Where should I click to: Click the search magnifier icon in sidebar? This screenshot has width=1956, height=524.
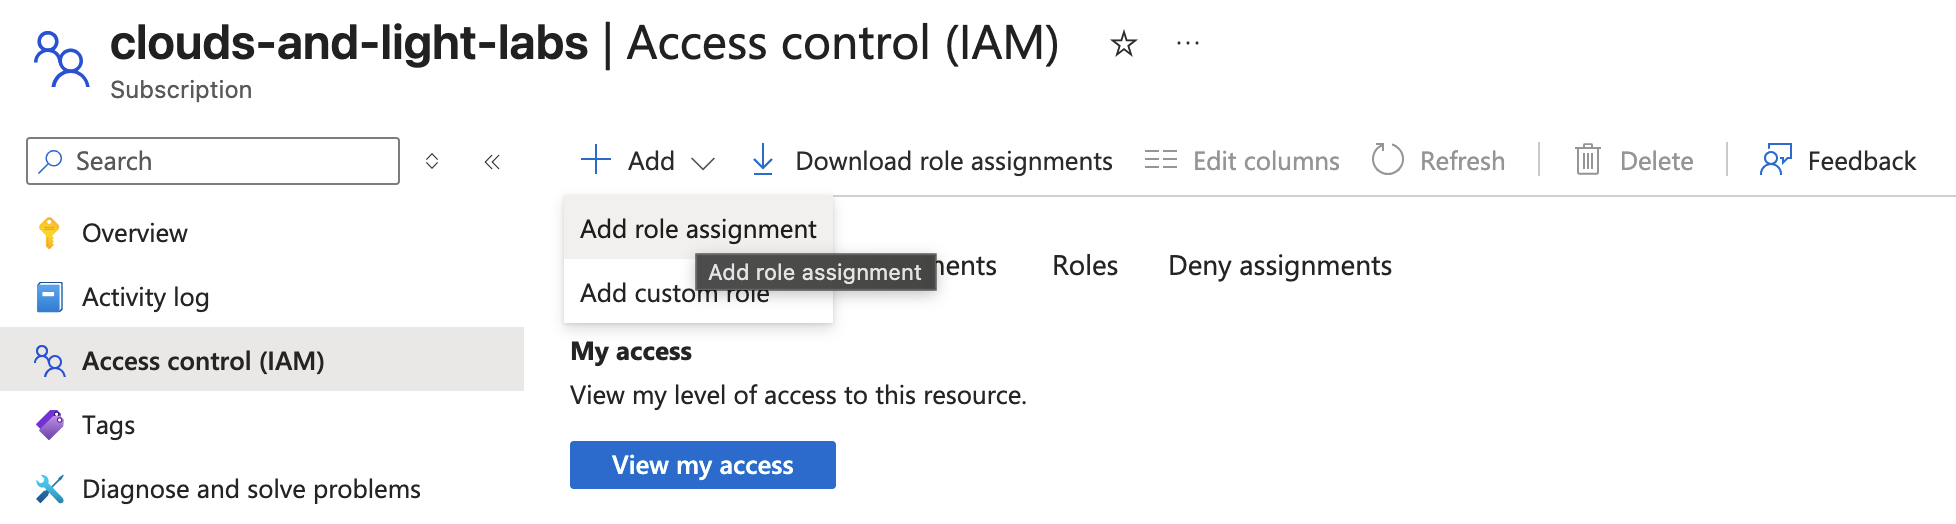[51, 161]
